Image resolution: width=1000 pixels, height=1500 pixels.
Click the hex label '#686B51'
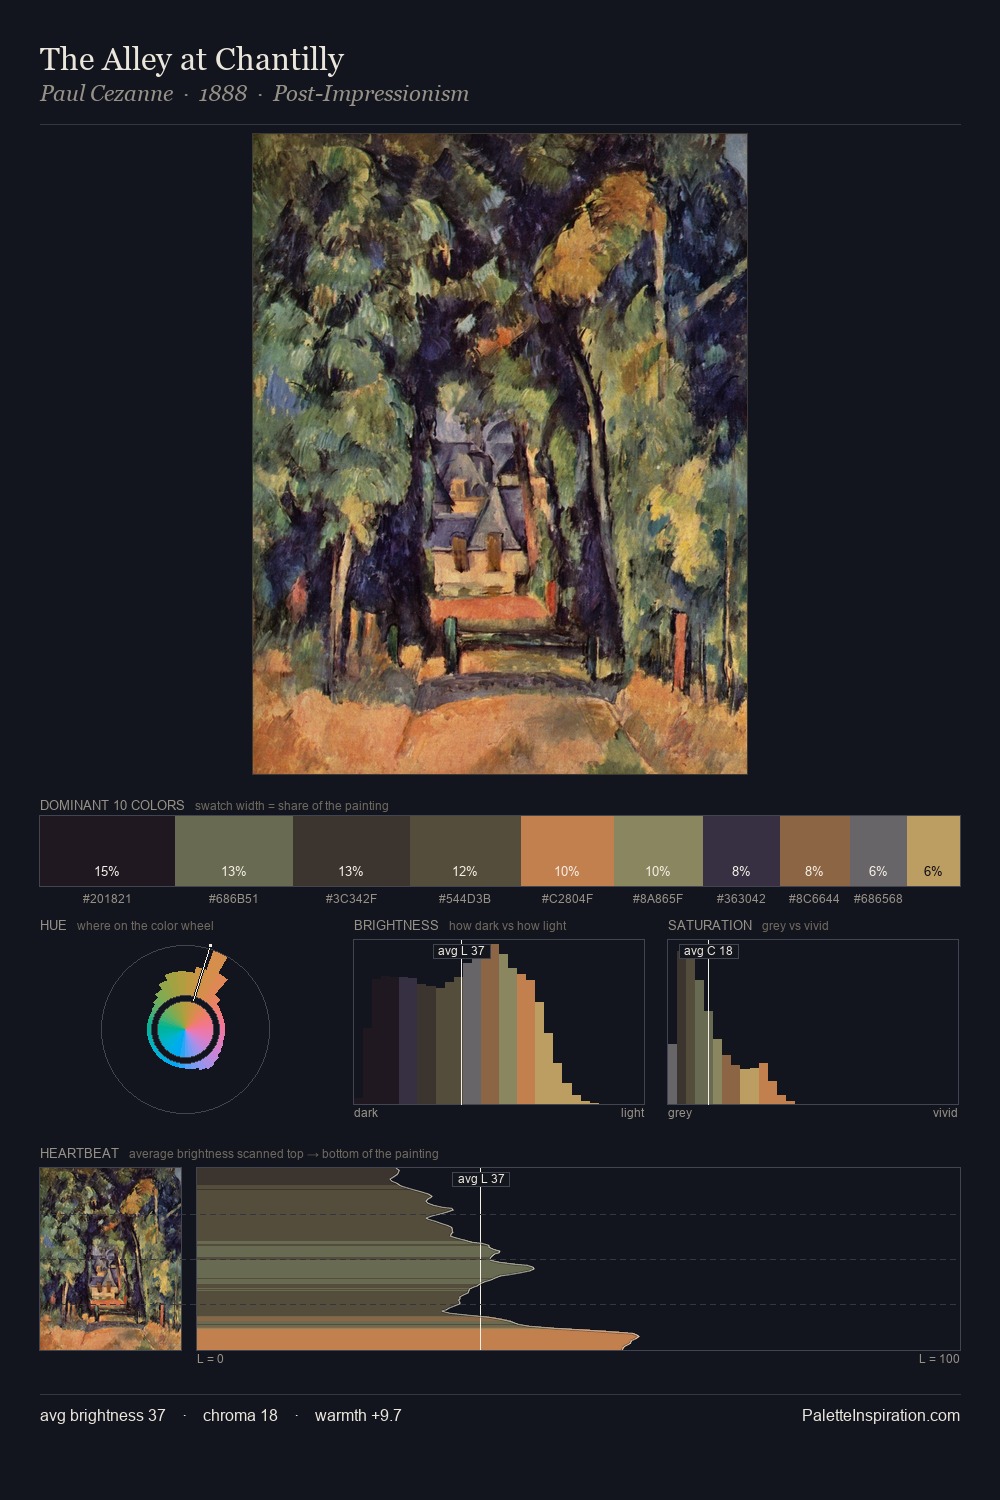pyautogui.click(x=234, y=898)
